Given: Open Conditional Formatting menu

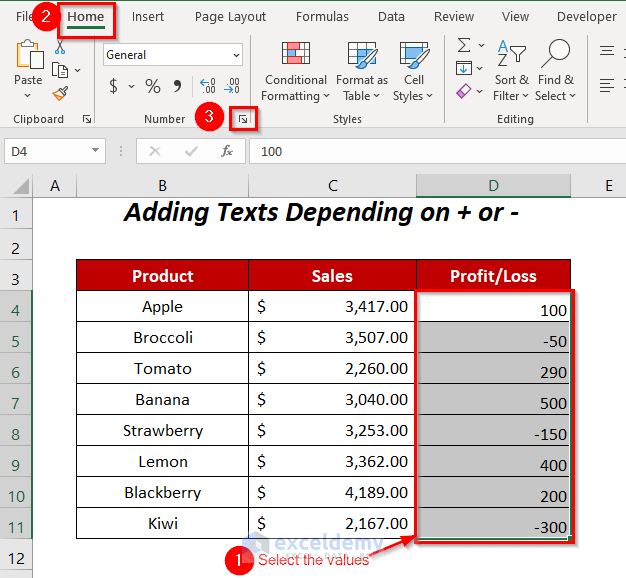Looking at the screenshot, I should coord(295,71).
